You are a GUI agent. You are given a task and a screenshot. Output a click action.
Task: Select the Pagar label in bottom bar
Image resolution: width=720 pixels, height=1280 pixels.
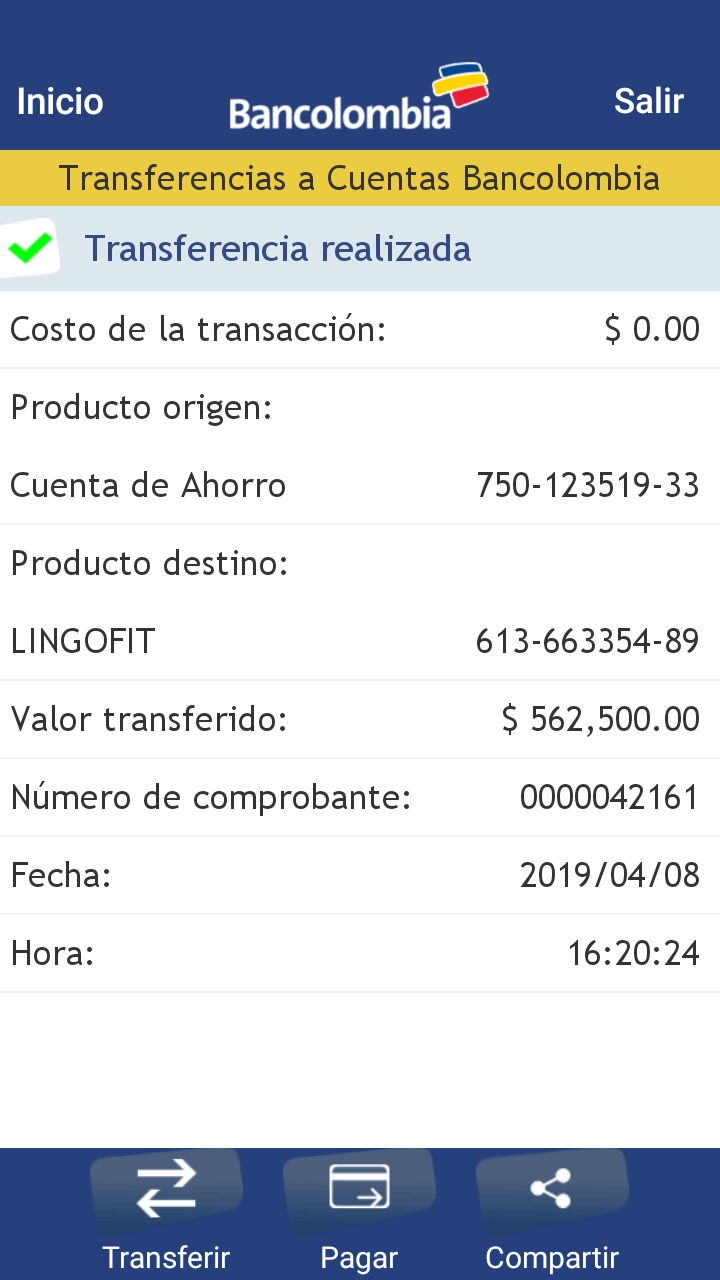(x=359, y=1257)
